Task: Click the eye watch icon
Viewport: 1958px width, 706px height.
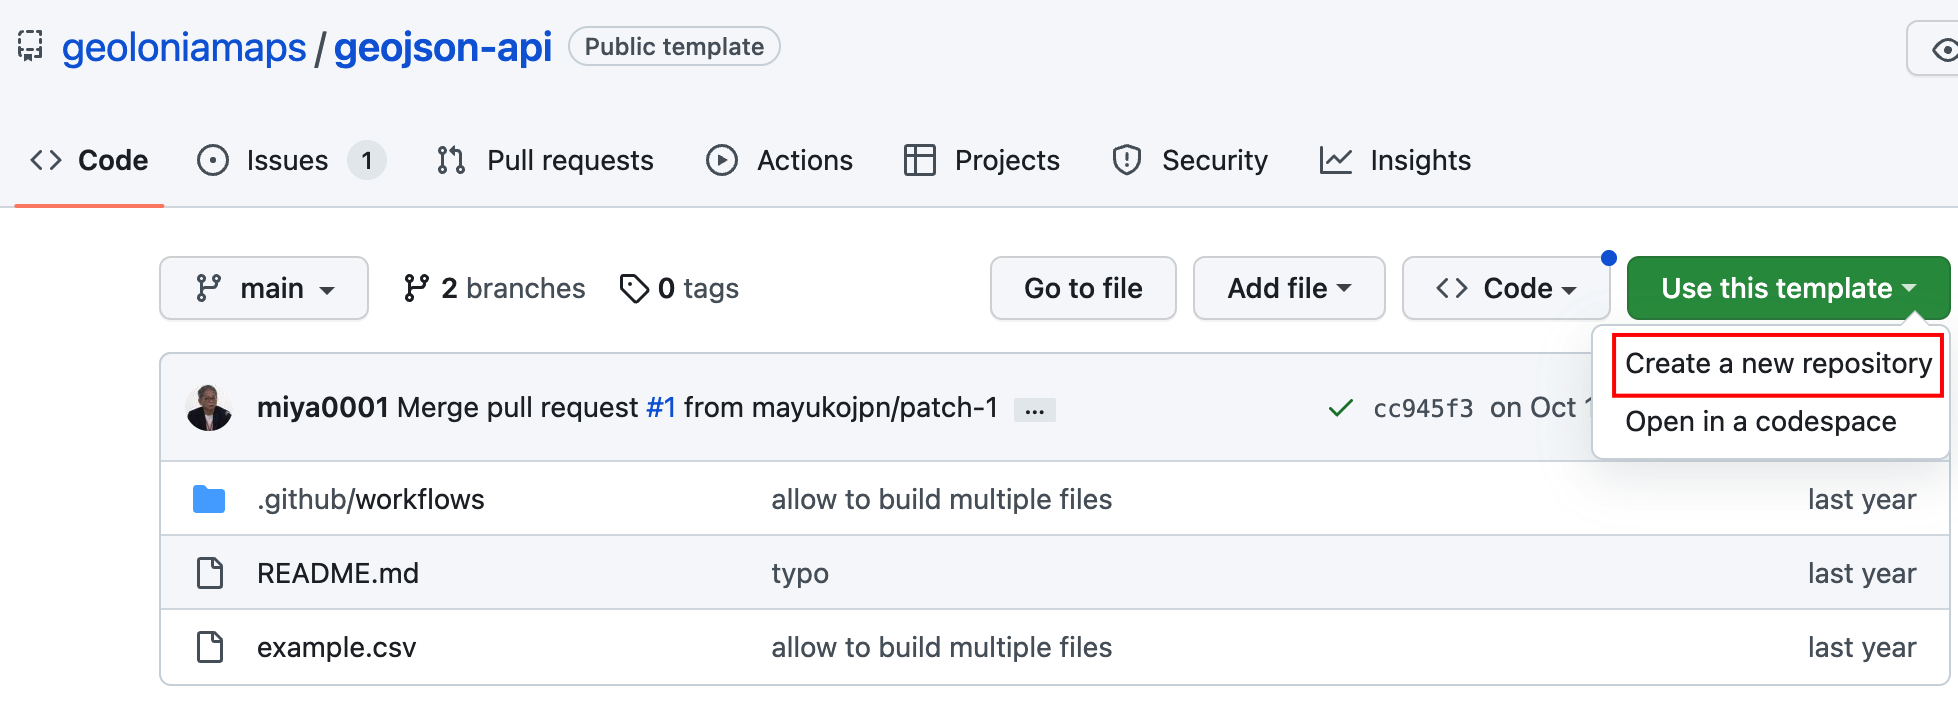Action: pos(1943,49)
